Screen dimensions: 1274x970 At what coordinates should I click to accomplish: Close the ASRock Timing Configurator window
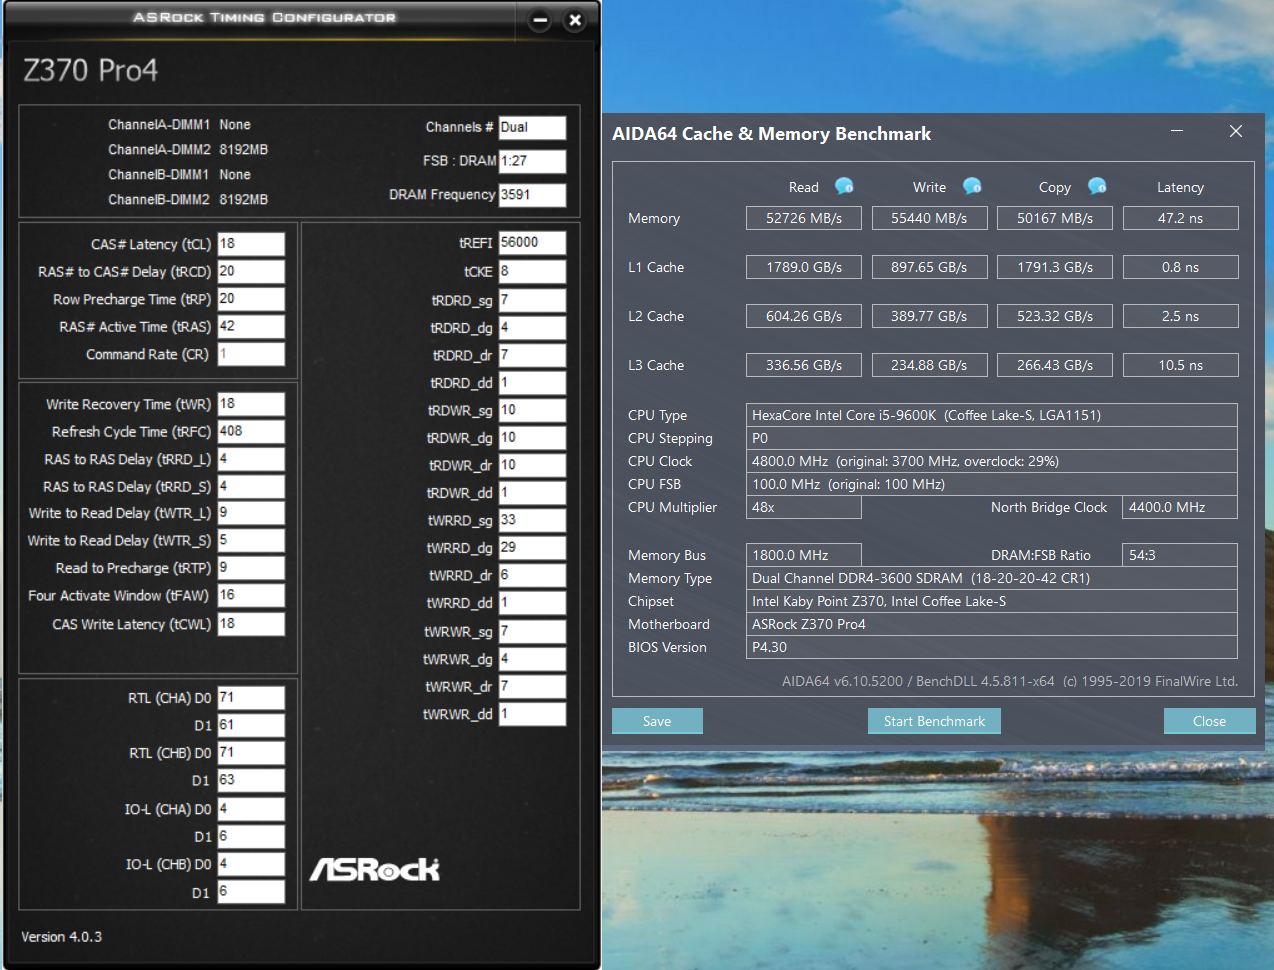[575, 19]
